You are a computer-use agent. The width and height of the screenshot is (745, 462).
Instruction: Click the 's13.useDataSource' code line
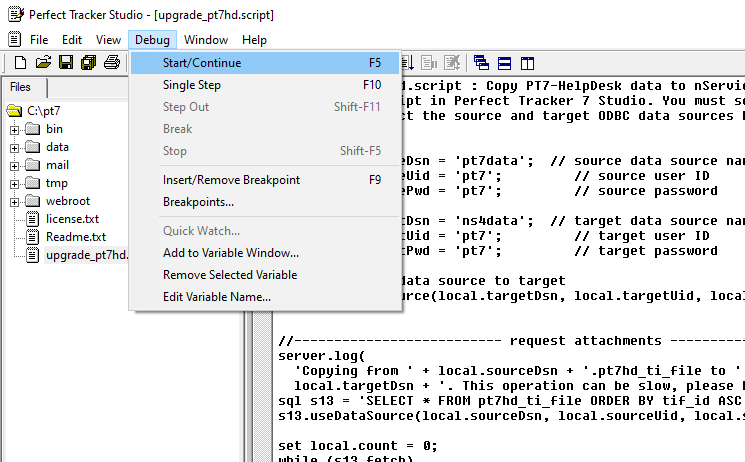pos(511,415)
